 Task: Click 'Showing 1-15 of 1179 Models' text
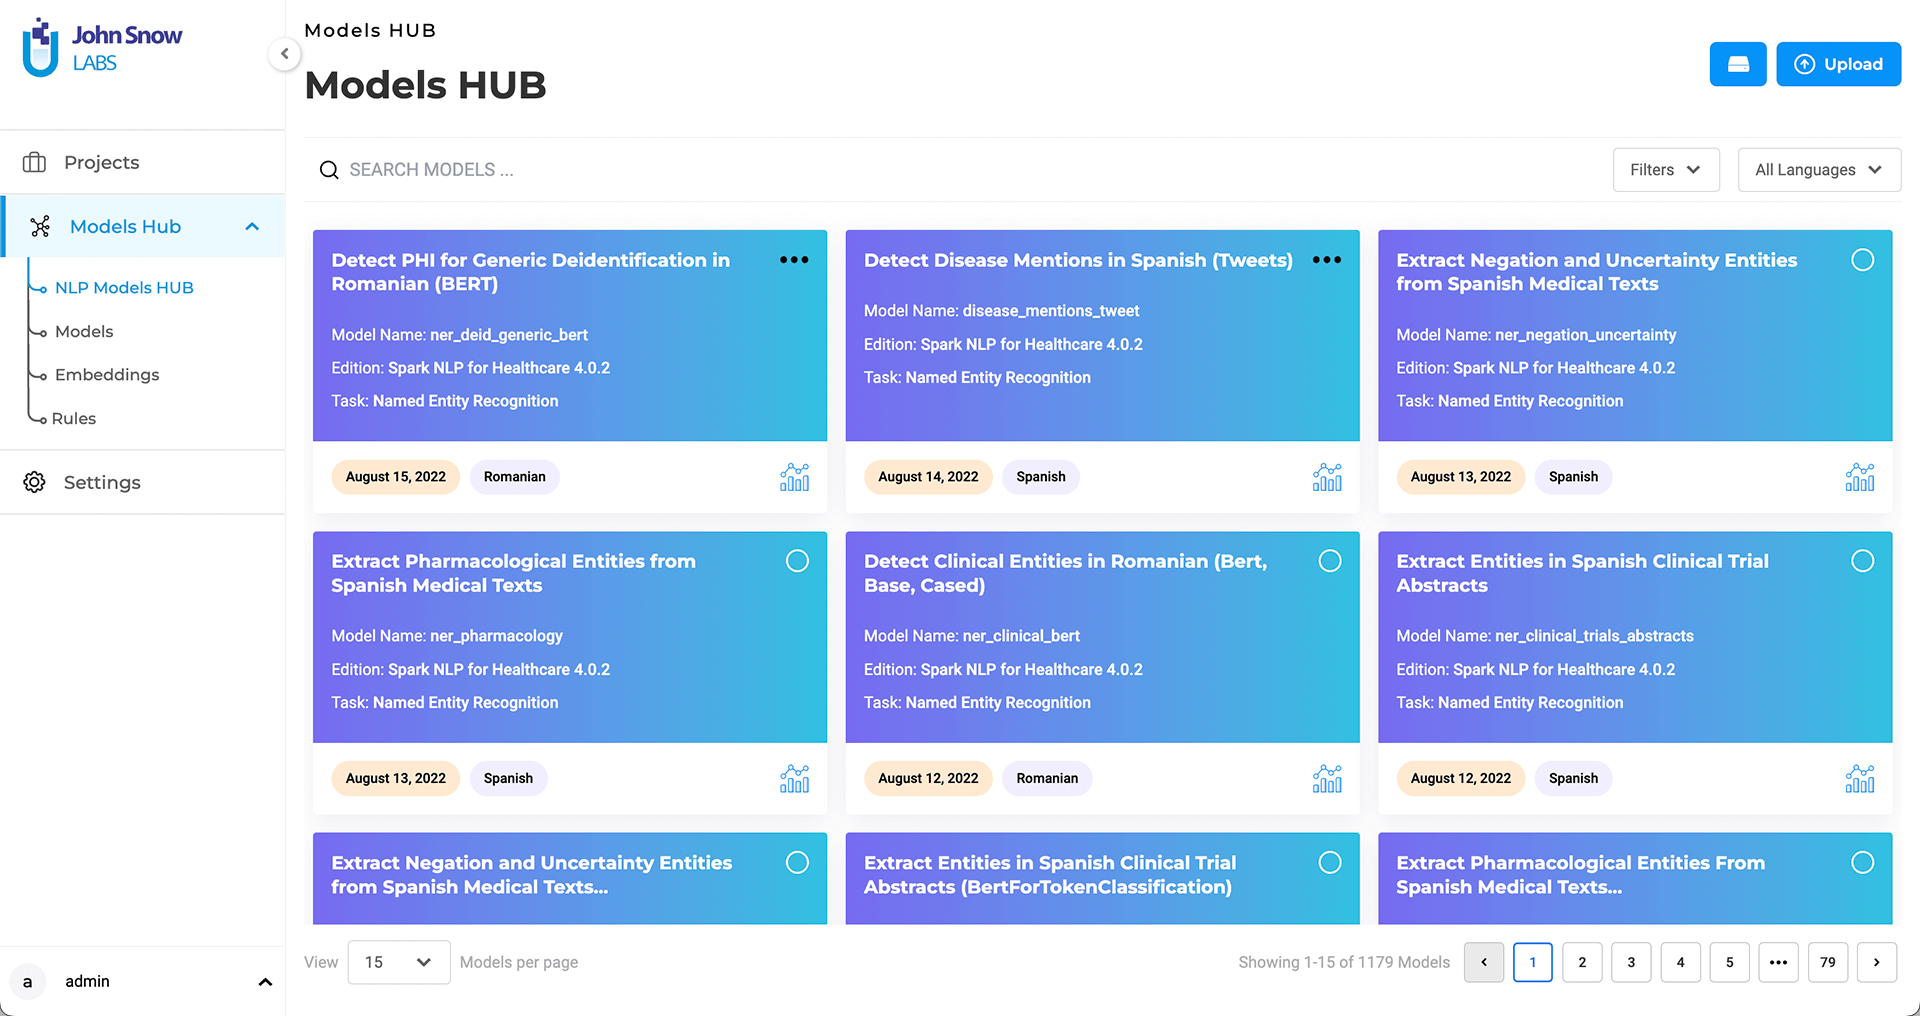(x=1344, y=962)
